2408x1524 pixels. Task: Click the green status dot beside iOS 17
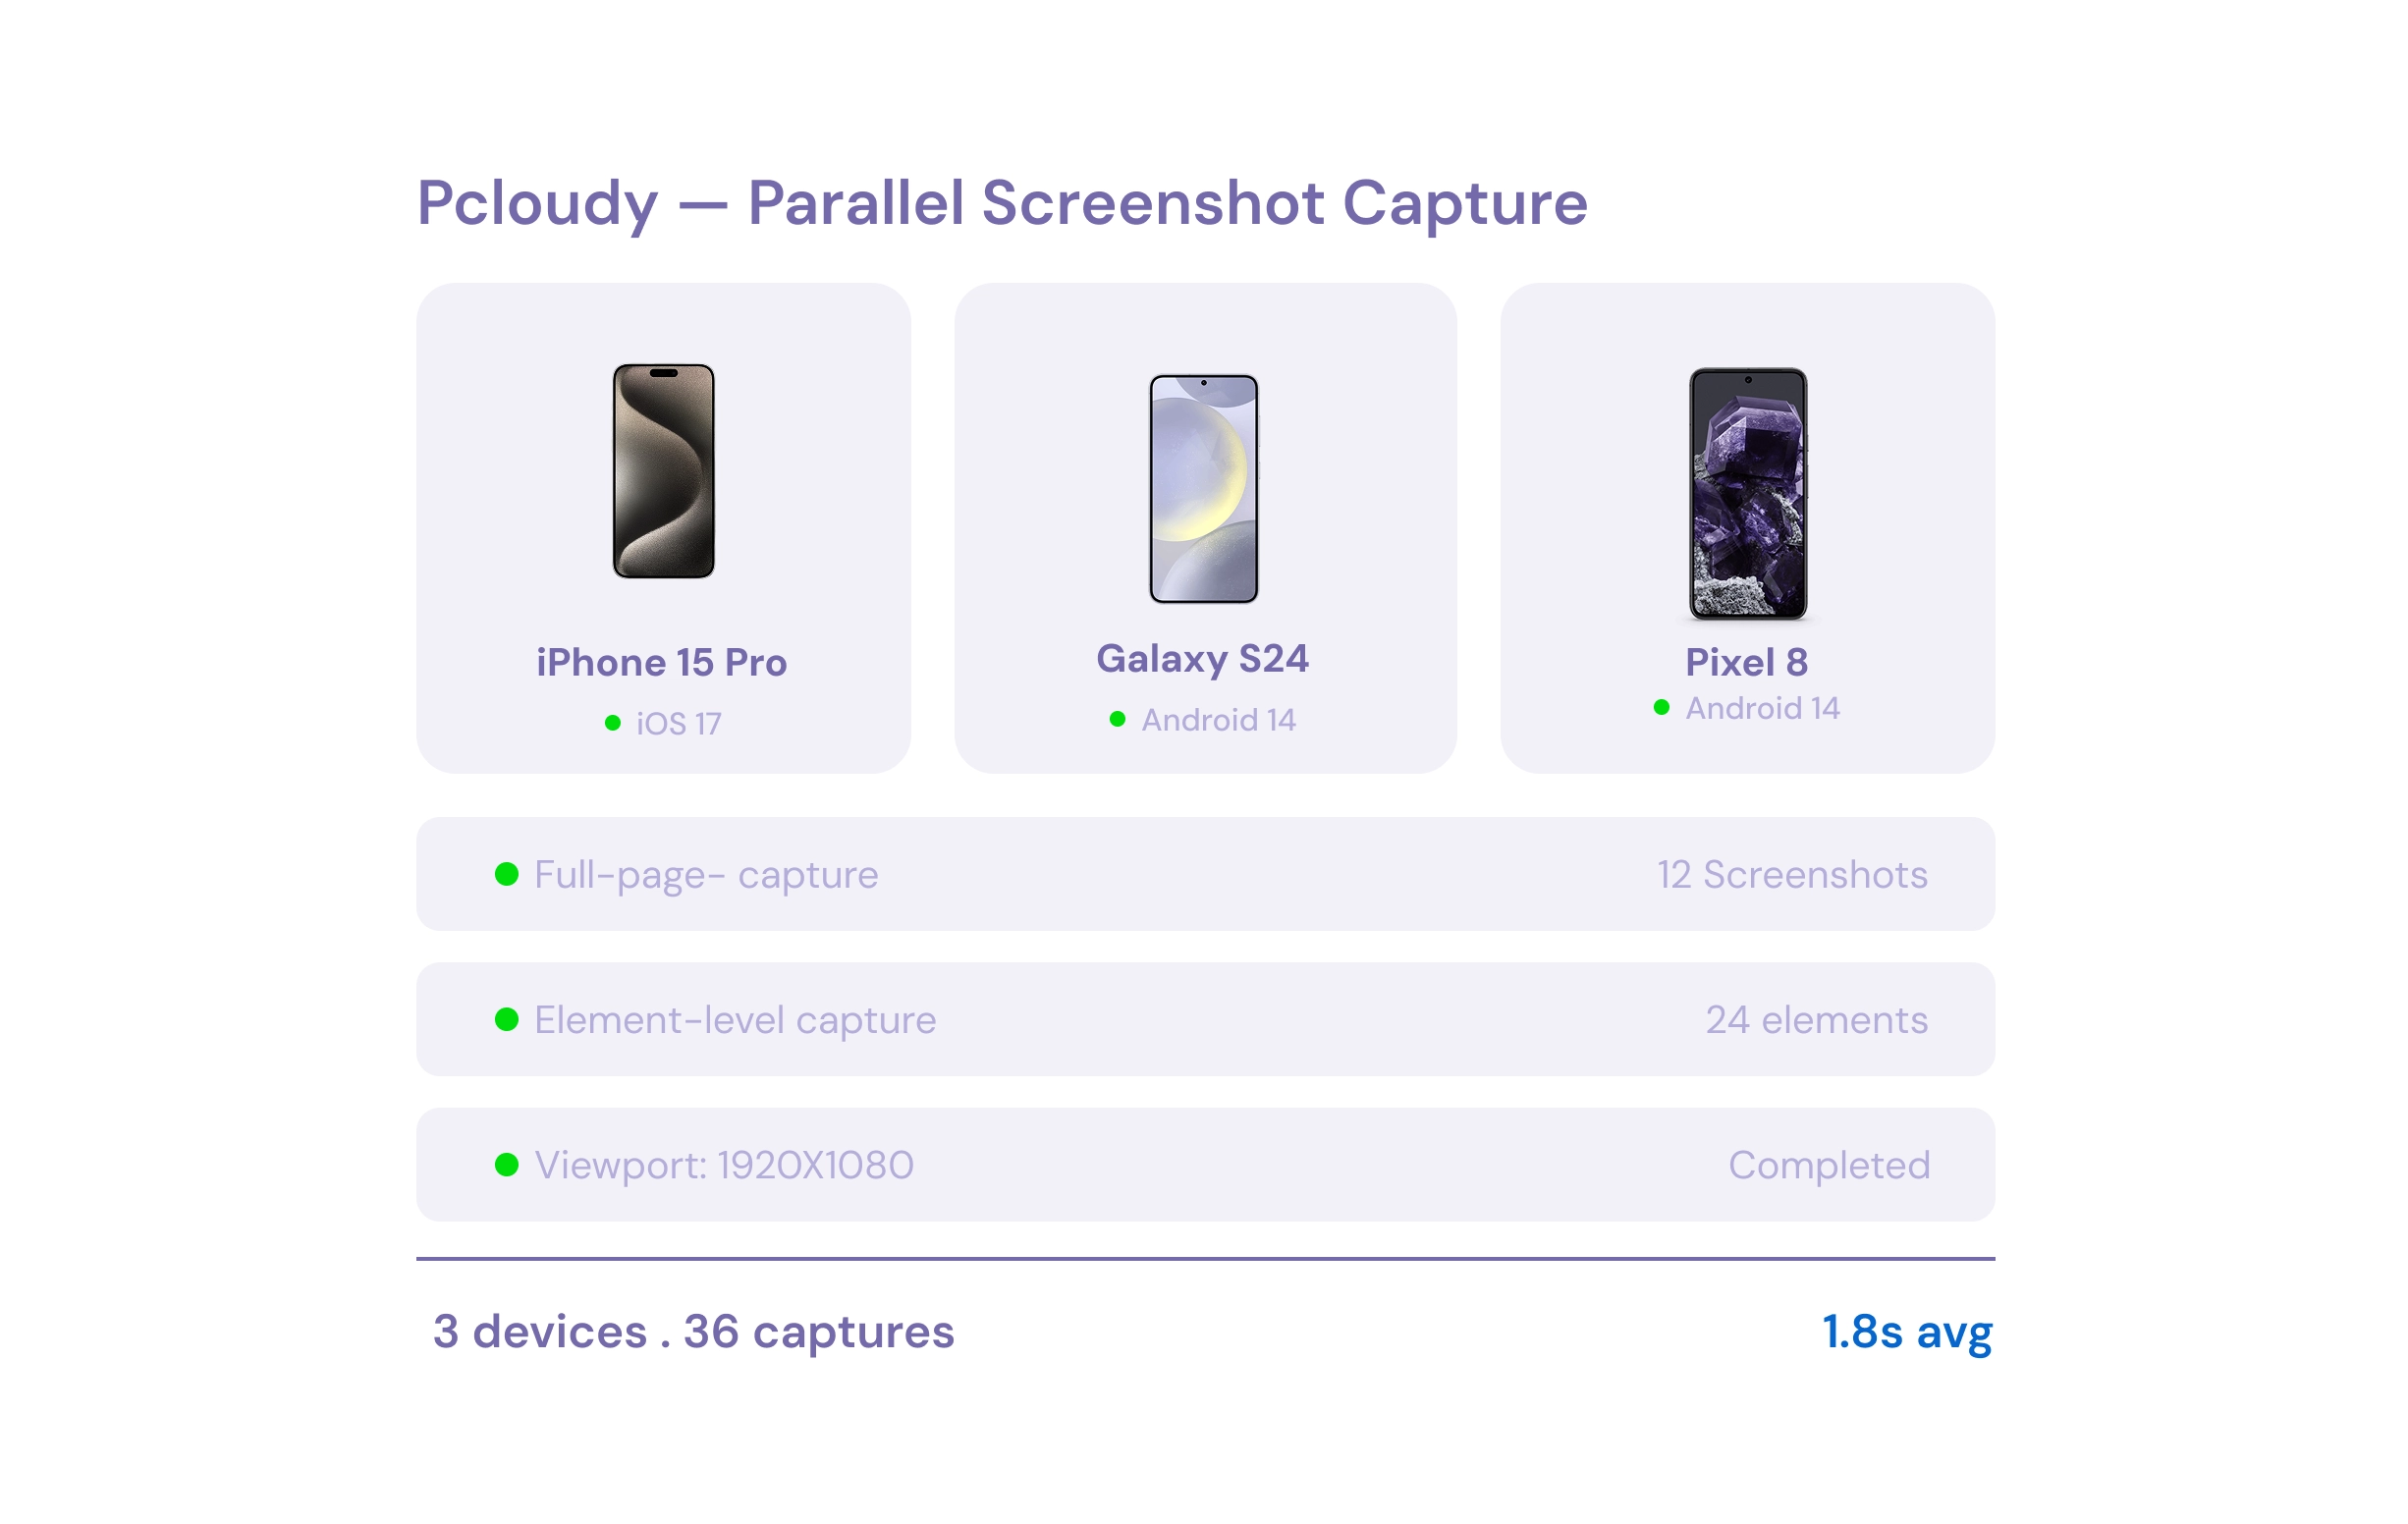(613, 723)
